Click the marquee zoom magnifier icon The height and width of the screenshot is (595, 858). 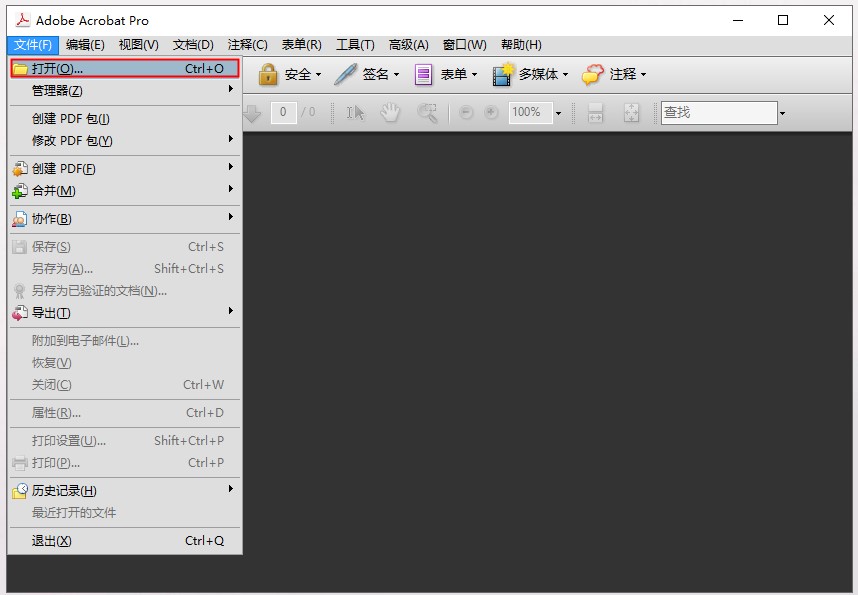click(x=427, y=113)
